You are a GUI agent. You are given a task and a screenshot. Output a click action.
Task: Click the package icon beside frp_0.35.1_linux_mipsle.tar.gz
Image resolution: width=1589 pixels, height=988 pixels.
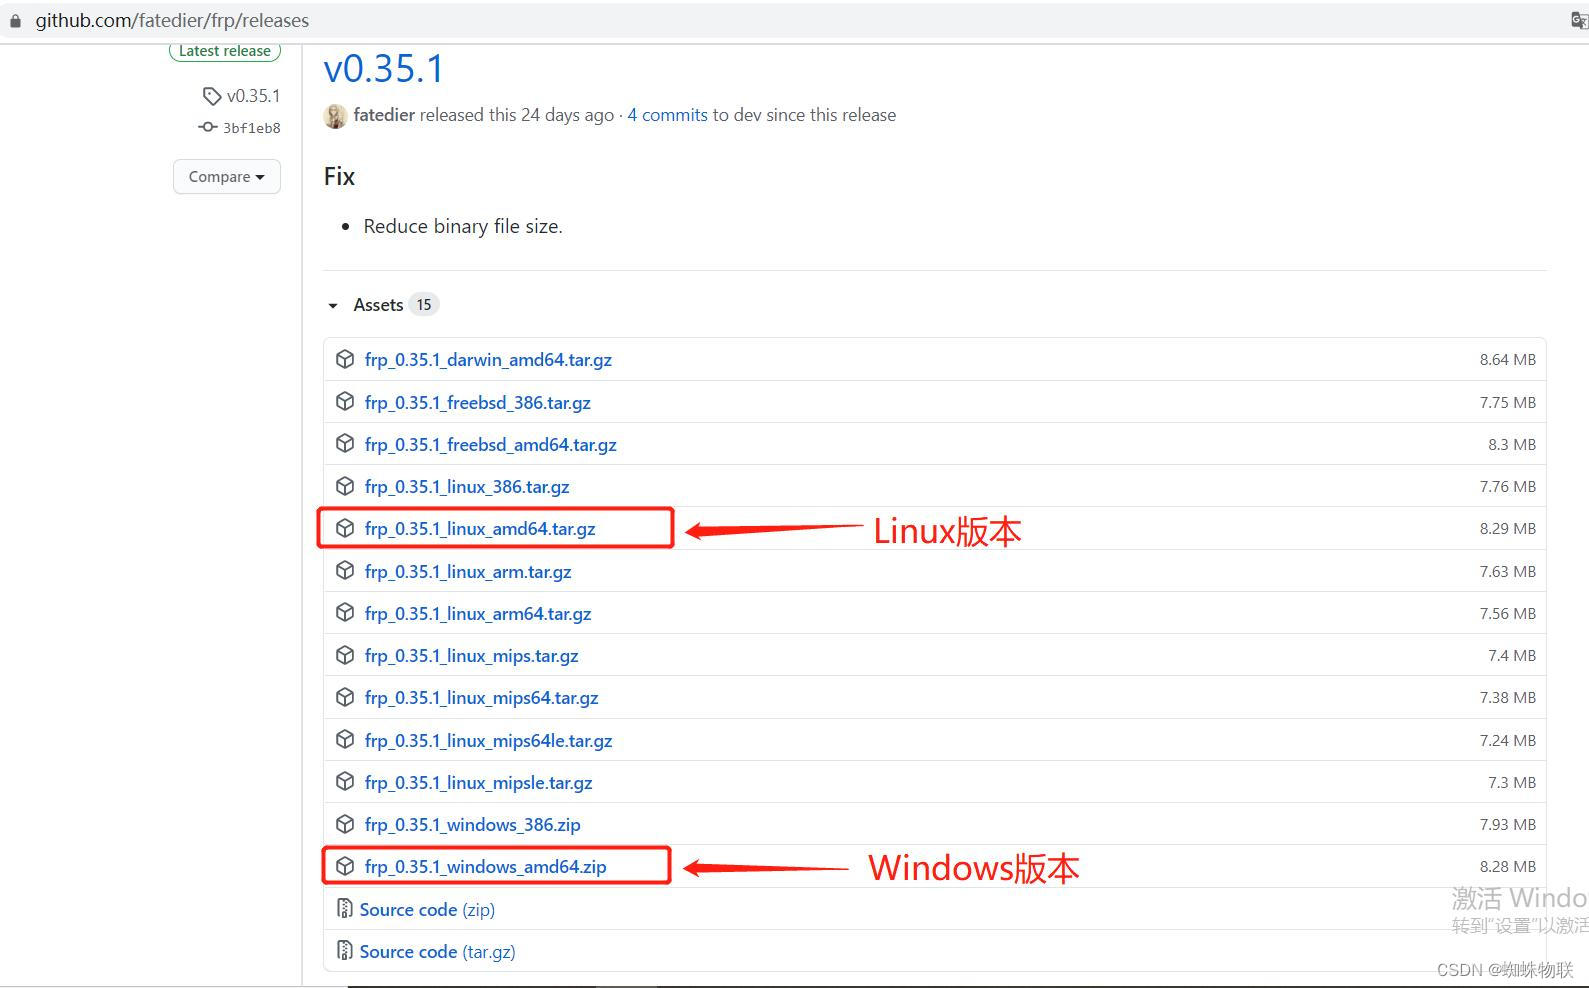pyautogui.click(x=345, y=781)
